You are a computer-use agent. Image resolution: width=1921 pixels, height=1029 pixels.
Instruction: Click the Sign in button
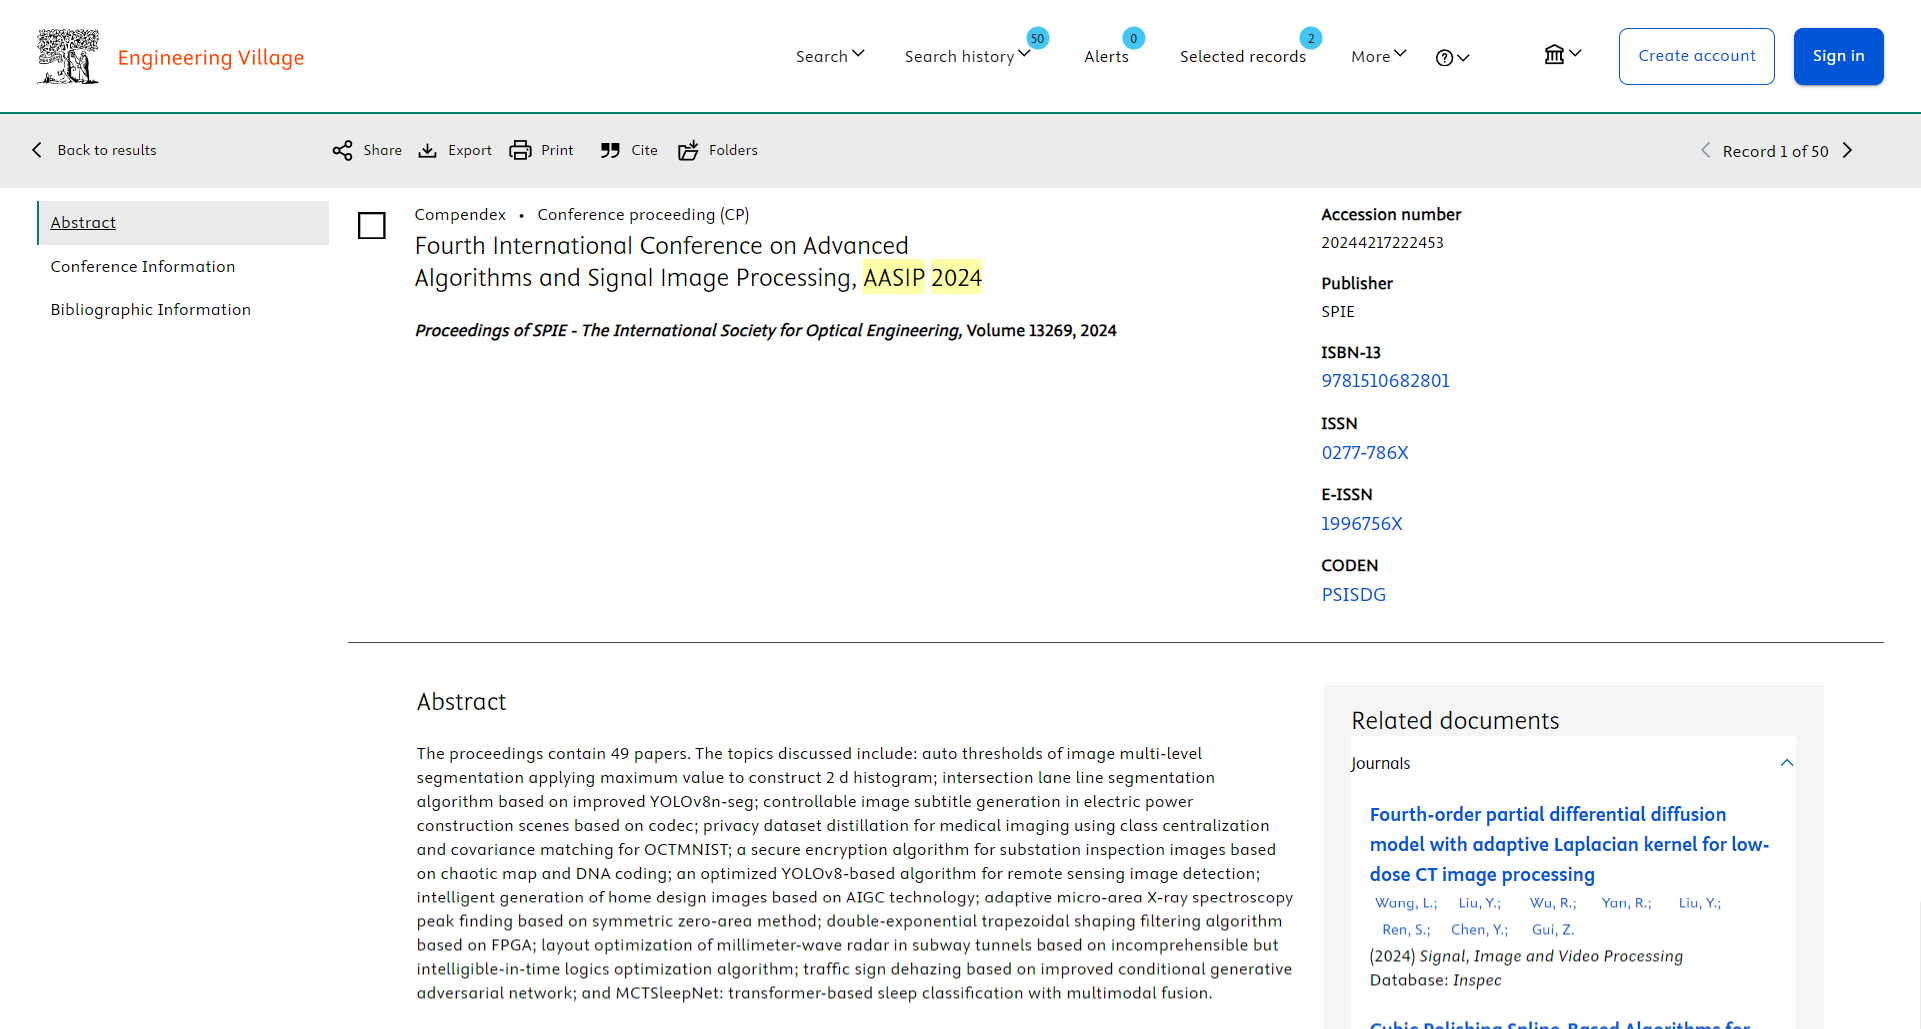pyautogui.click(x=1839, y=56)
